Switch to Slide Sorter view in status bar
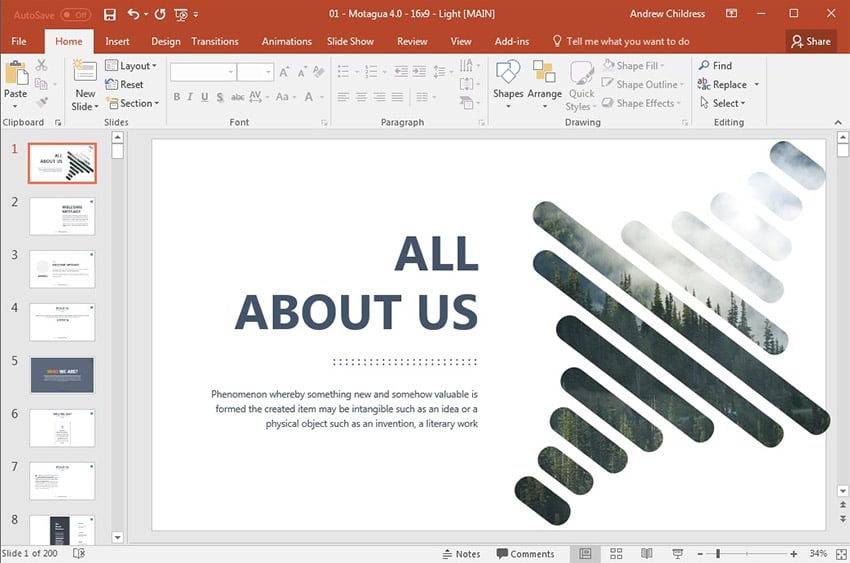850x563 pixels. coord(616,553)
